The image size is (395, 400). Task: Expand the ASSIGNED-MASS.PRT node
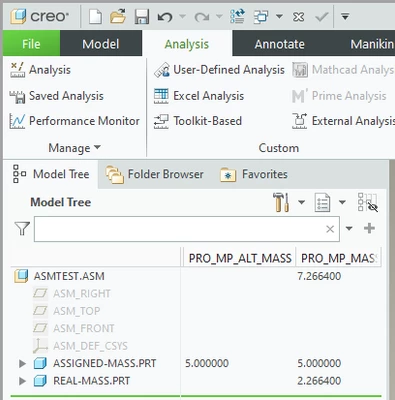22,363
